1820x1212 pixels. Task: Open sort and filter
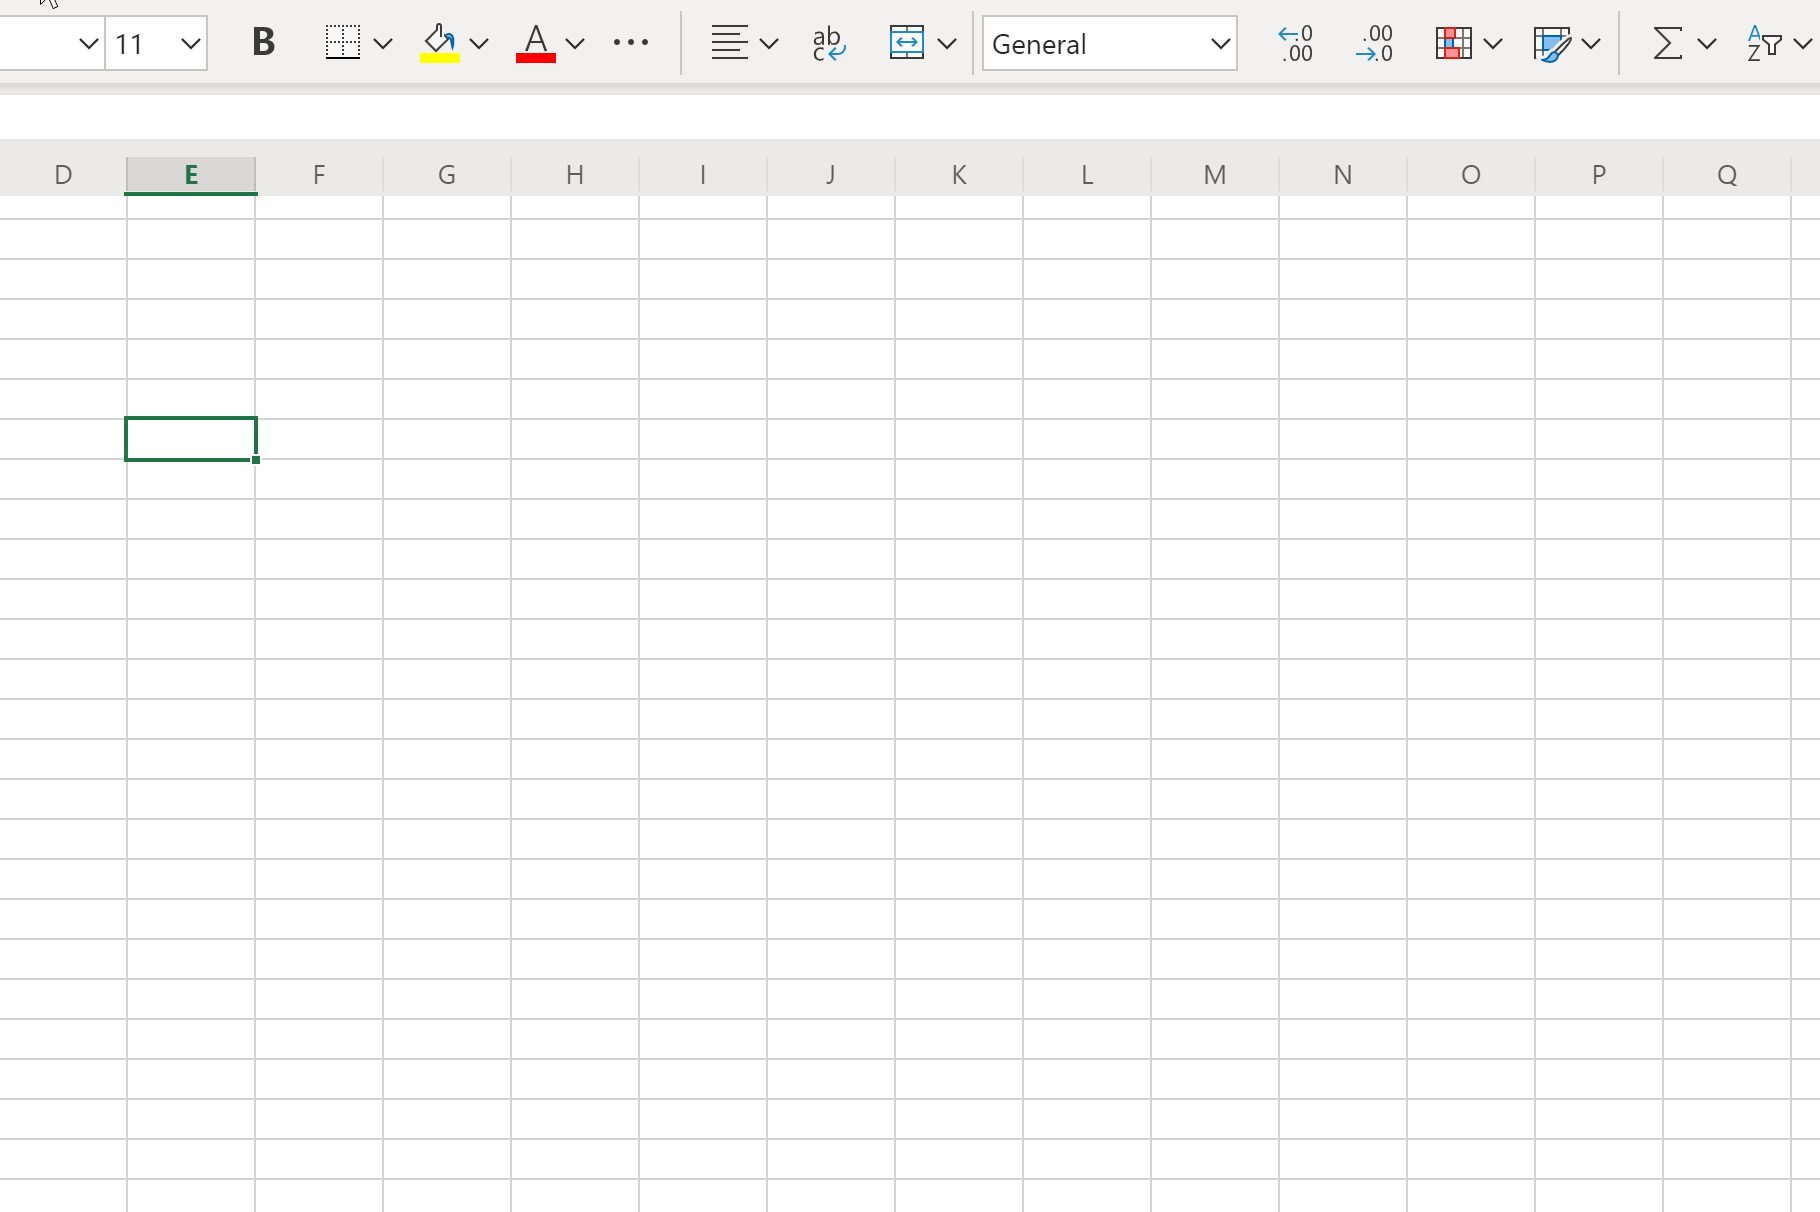tap(1765, 43)
